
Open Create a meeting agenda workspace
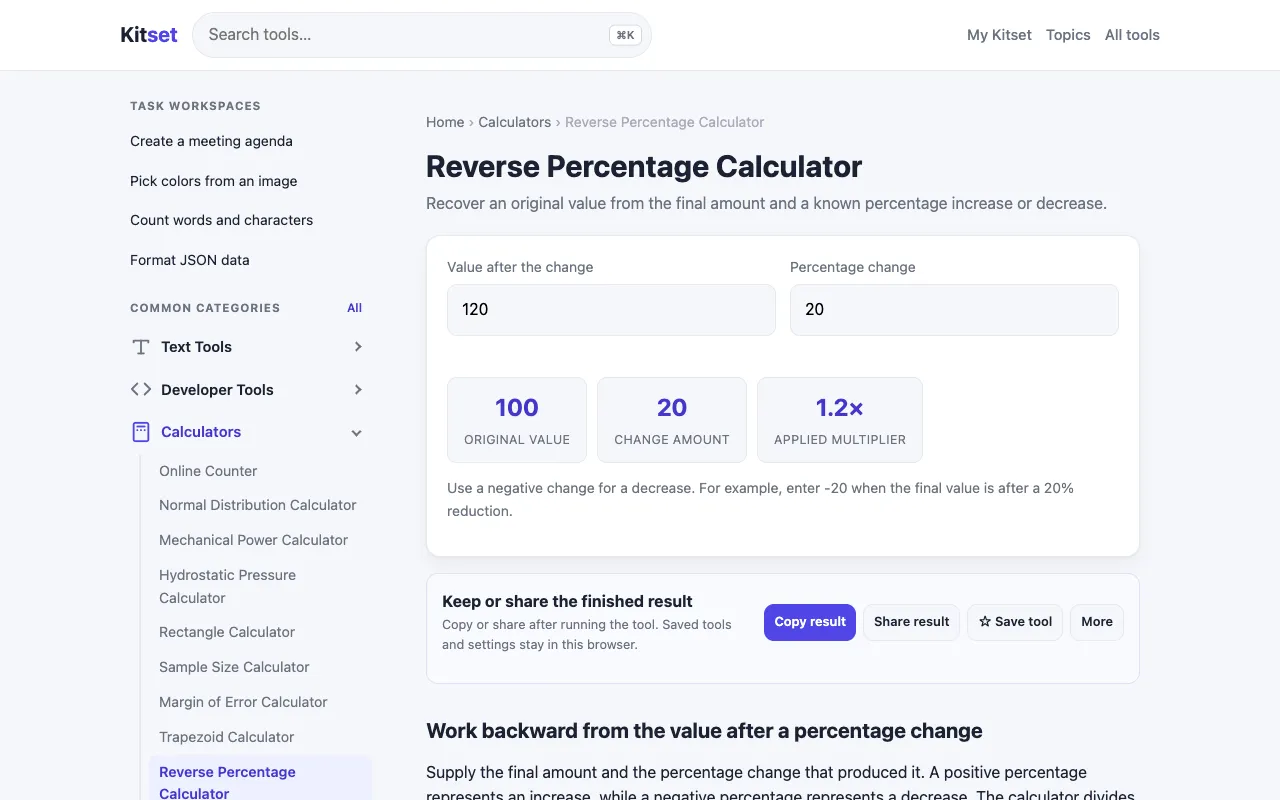(211, 141)
